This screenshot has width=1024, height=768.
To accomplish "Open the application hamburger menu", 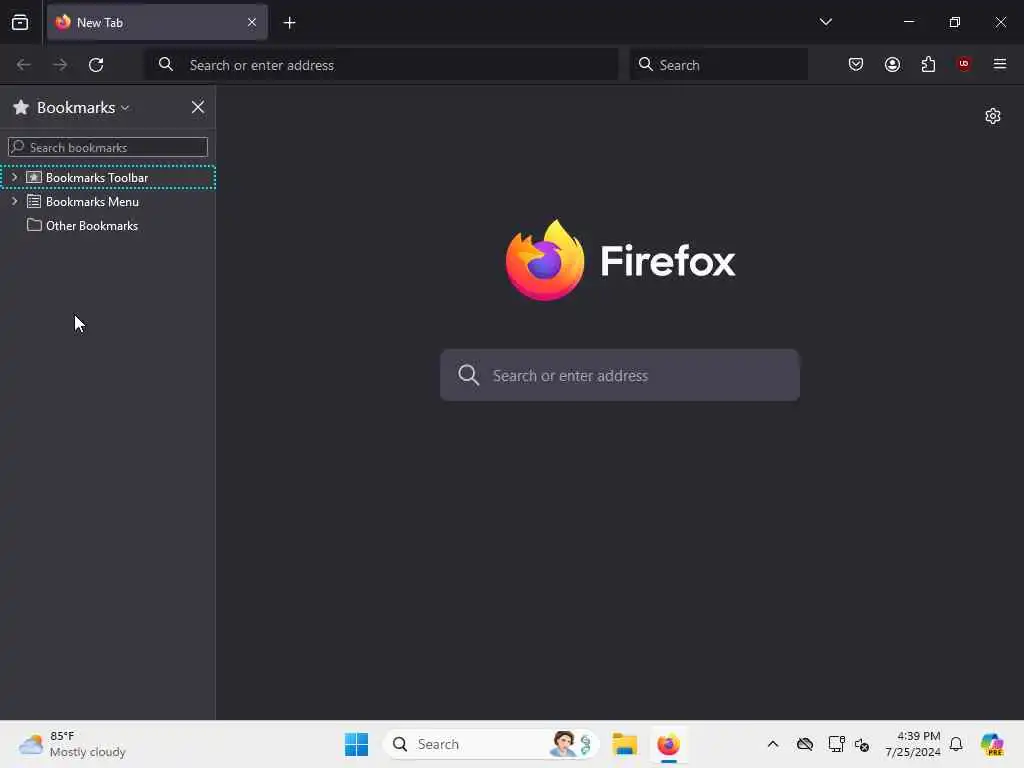I will tap(1000, 64).
